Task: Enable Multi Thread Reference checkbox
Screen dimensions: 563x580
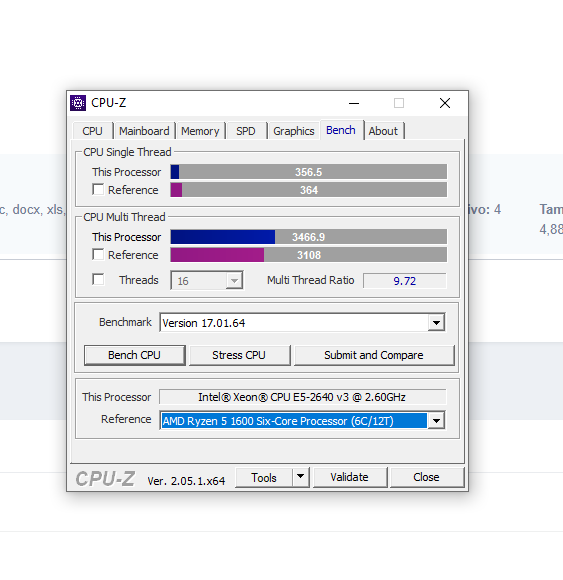Action: (x=98, y=254)
